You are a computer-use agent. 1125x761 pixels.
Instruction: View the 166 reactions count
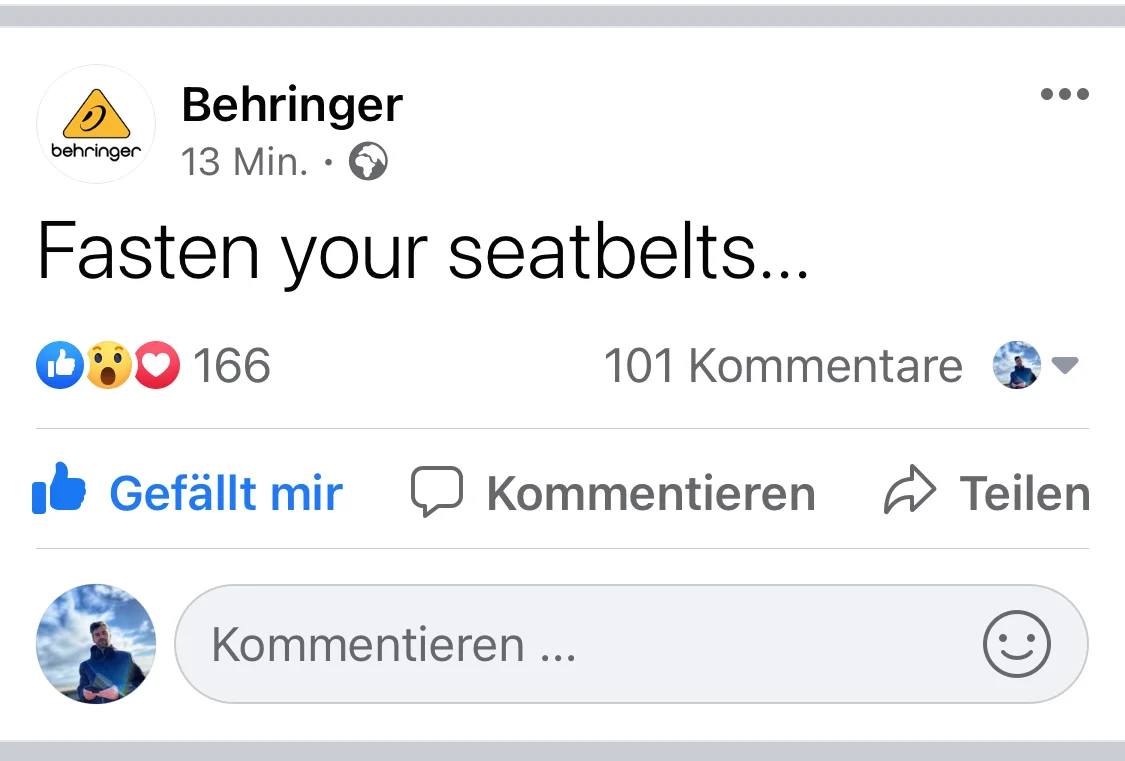click(x=231, y=366)
